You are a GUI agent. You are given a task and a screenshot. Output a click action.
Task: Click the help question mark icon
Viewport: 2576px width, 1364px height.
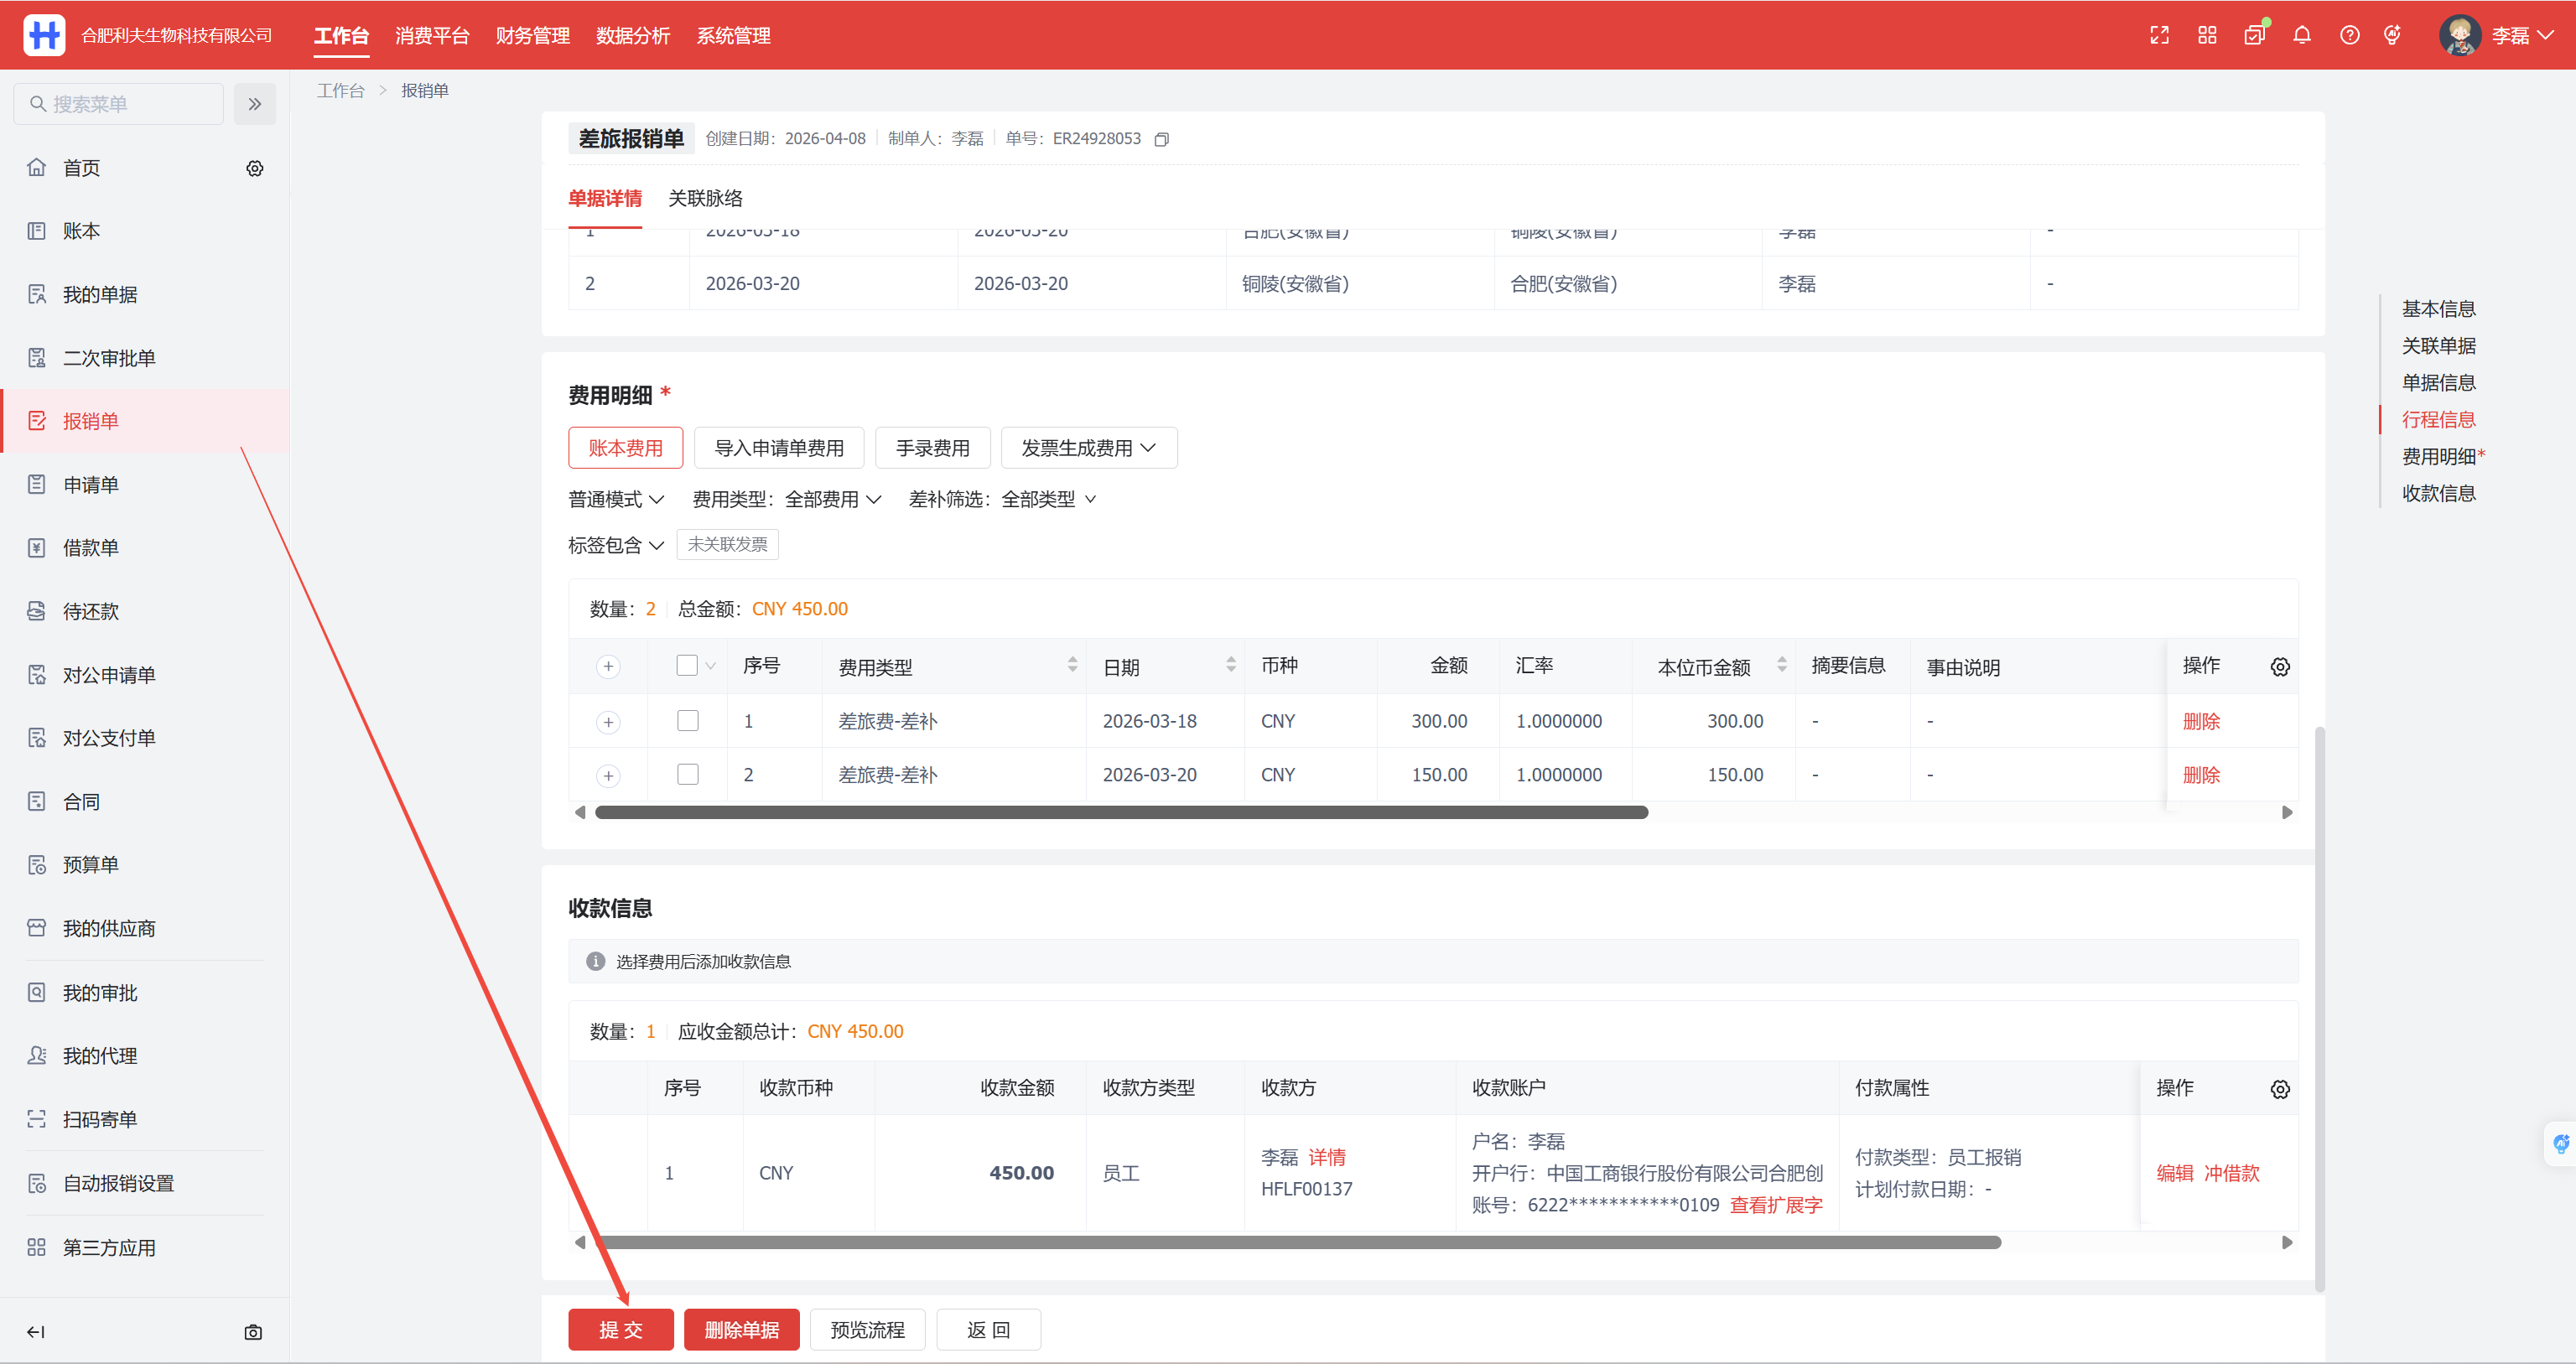pos(2349,36)
